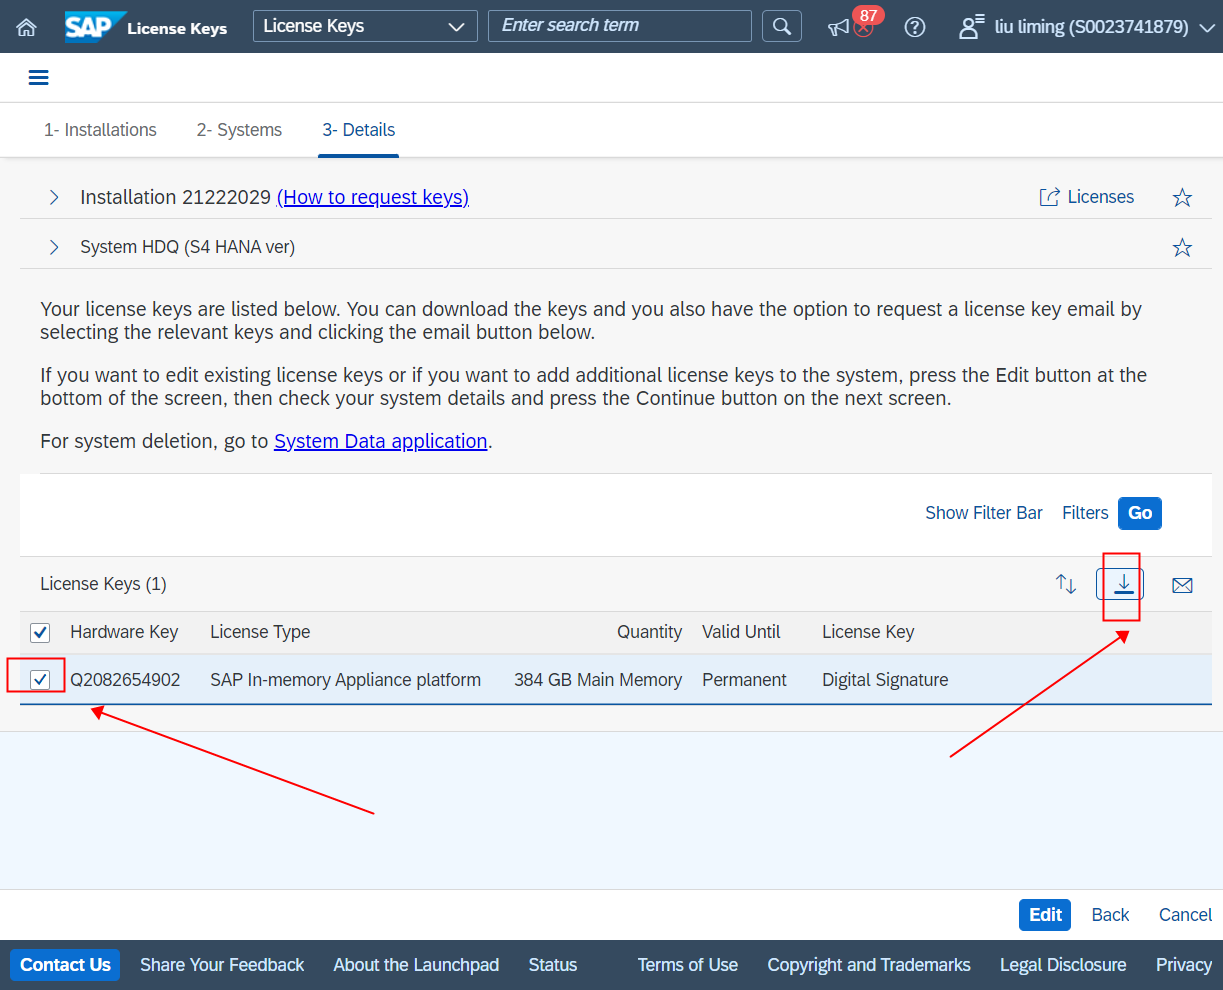This screenshot has width=1223, height=990.
Task: Favorite the Installation 21222029 with star
Action: [x=1182, y=197]
